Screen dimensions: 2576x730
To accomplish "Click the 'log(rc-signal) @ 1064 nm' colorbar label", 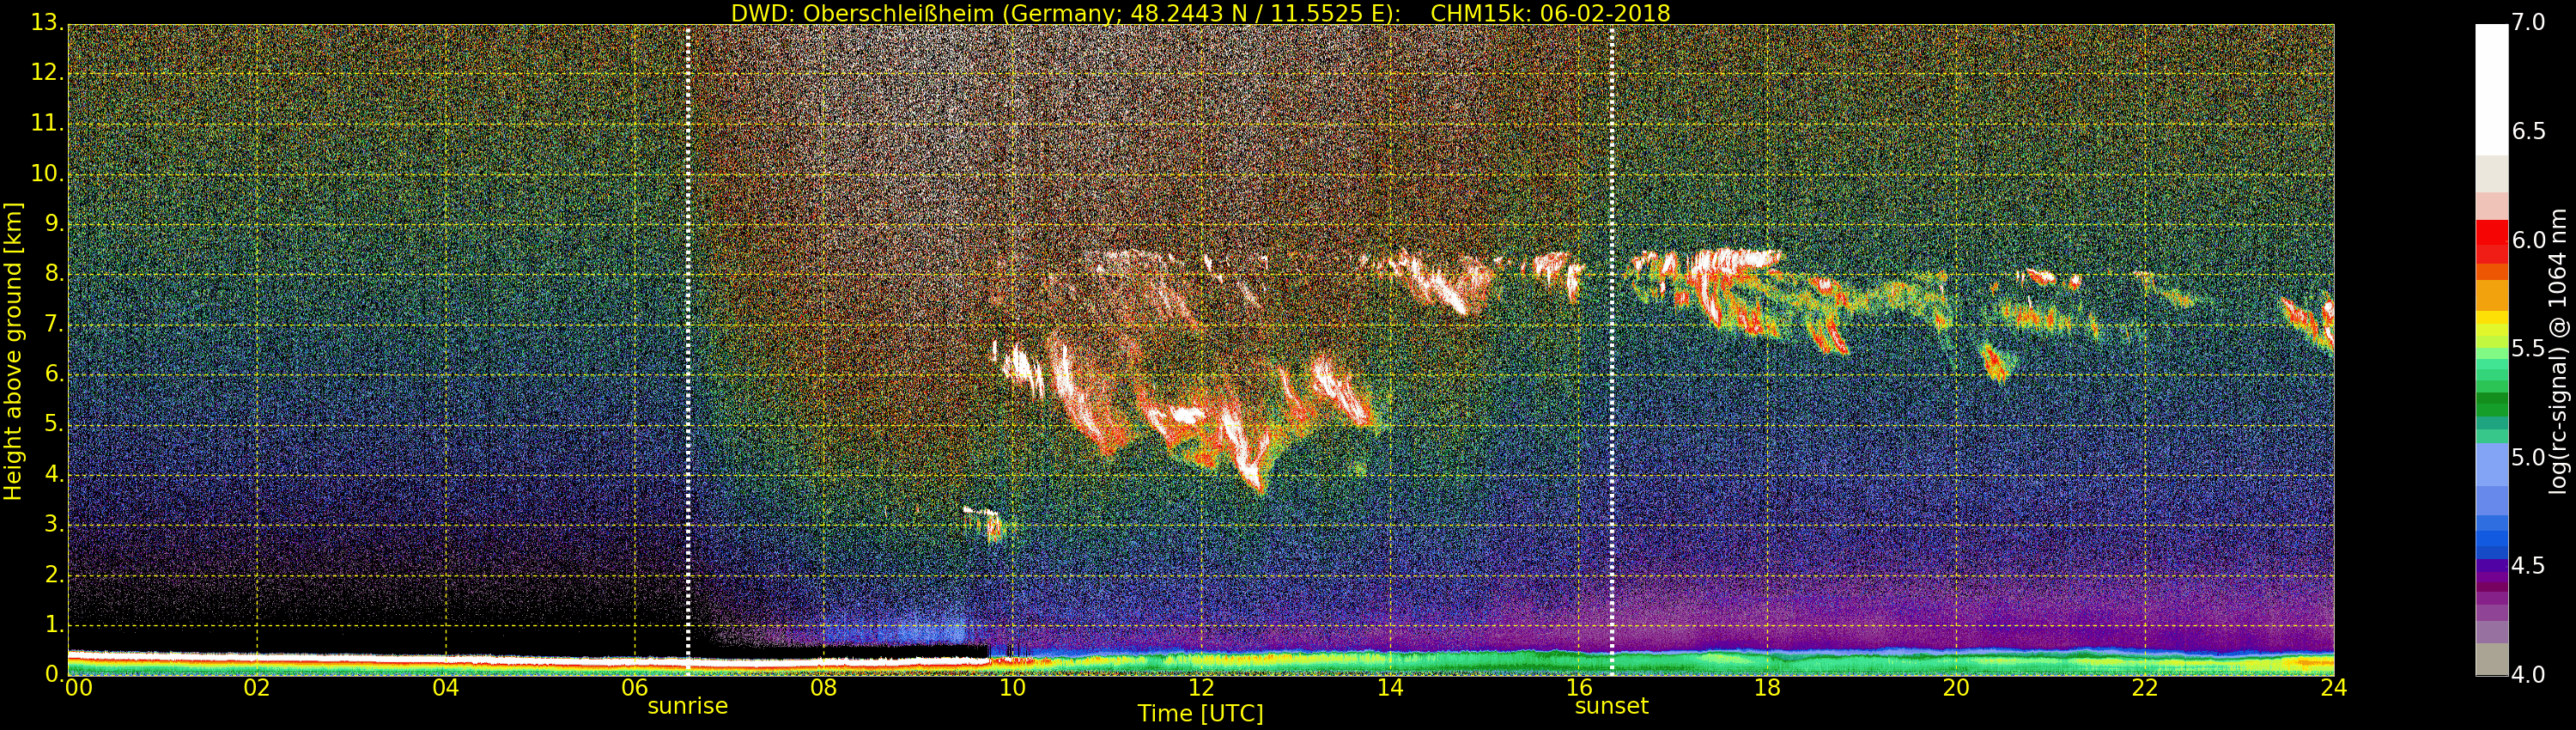I will [x=2557, y=351].
